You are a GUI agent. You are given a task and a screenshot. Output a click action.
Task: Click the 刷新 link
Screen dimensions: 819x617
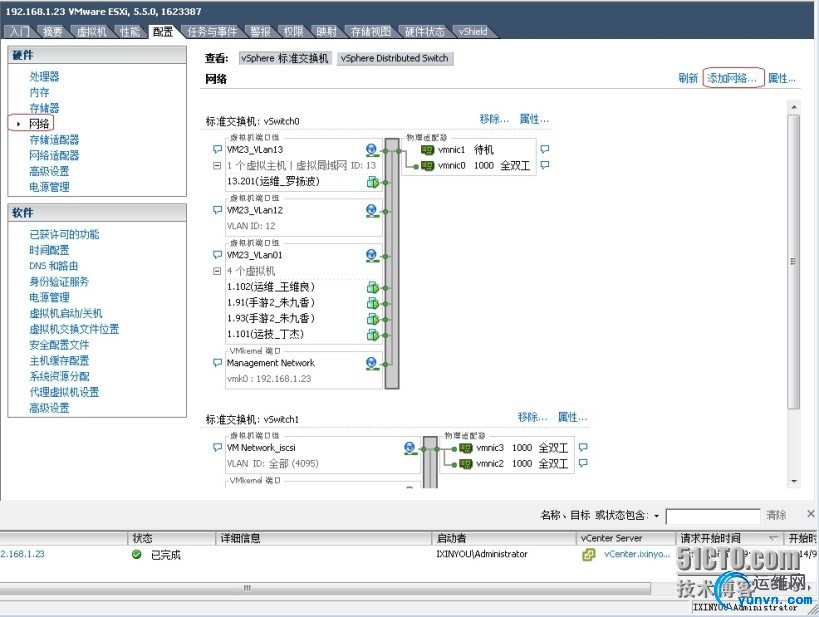pyautogui.click(x=688, y=78)
